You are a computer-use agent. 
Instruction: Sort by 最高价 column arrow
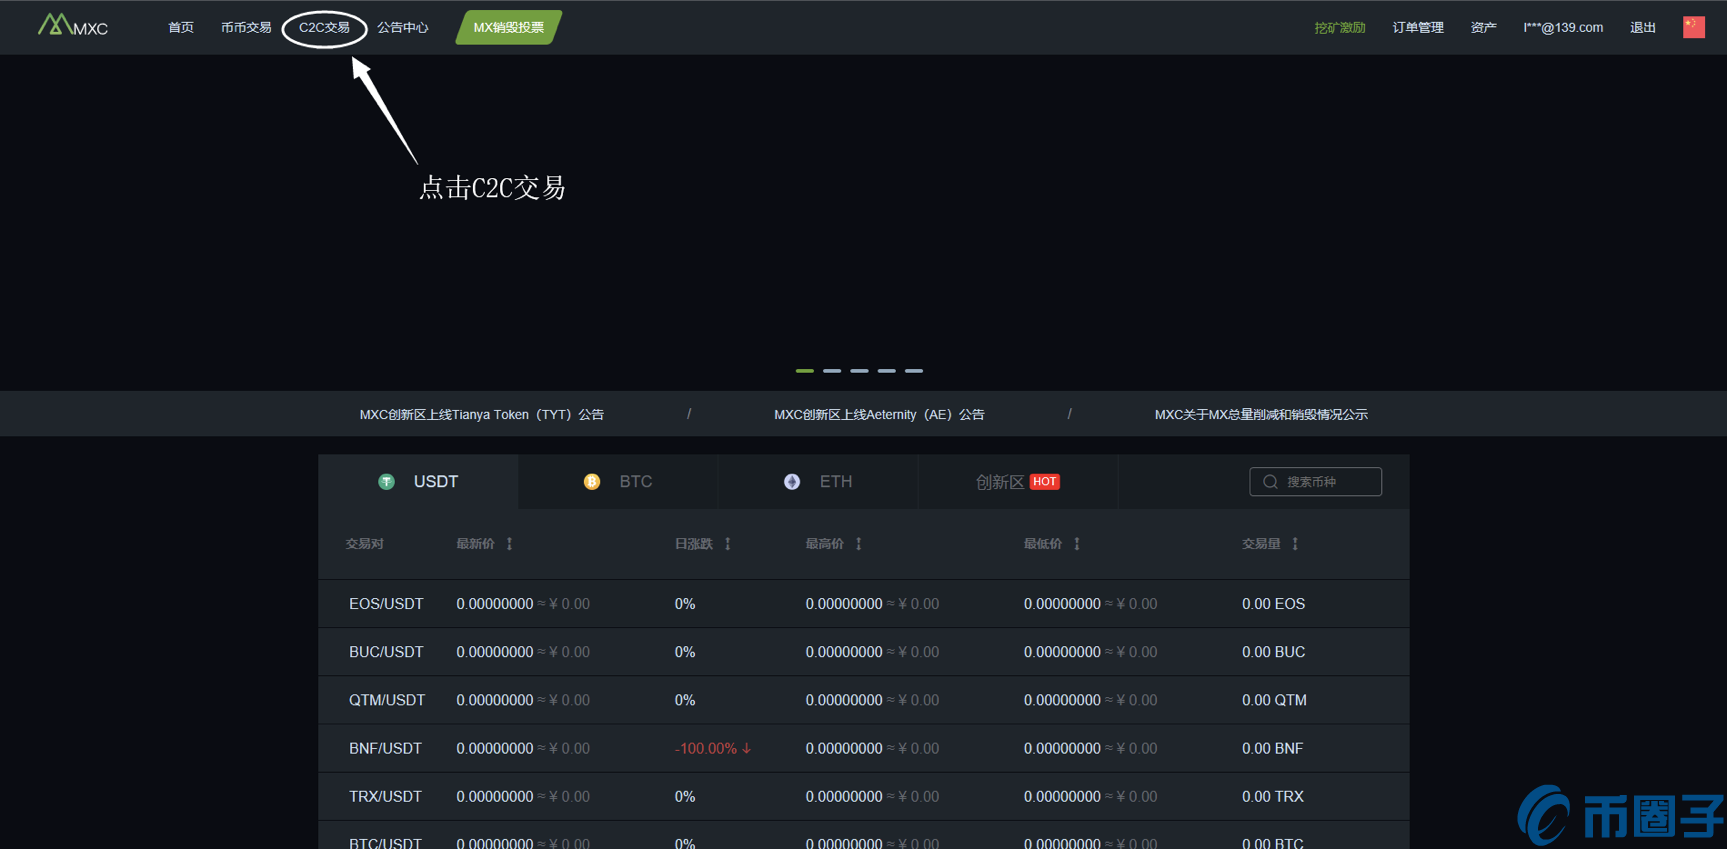pyautogui.click(x=859, y=544)
